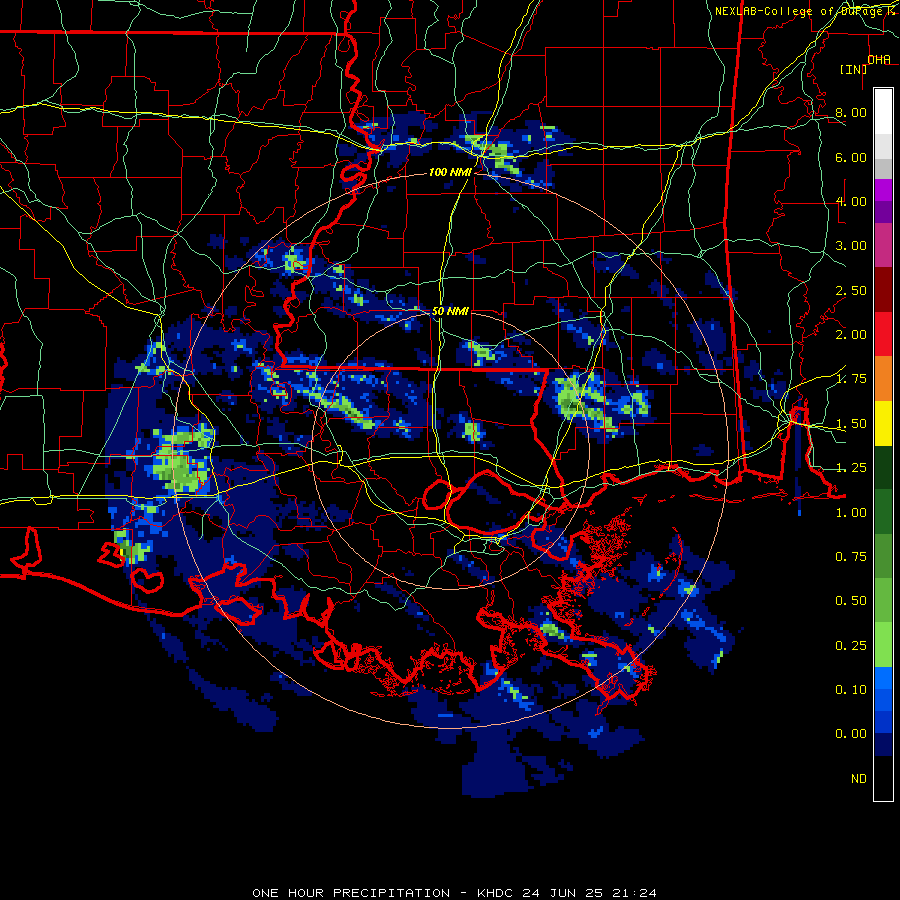The width and height of the screenshot is (900, 900).
Task: Click the 50 NMI range ring label
Action: [450, 311]
